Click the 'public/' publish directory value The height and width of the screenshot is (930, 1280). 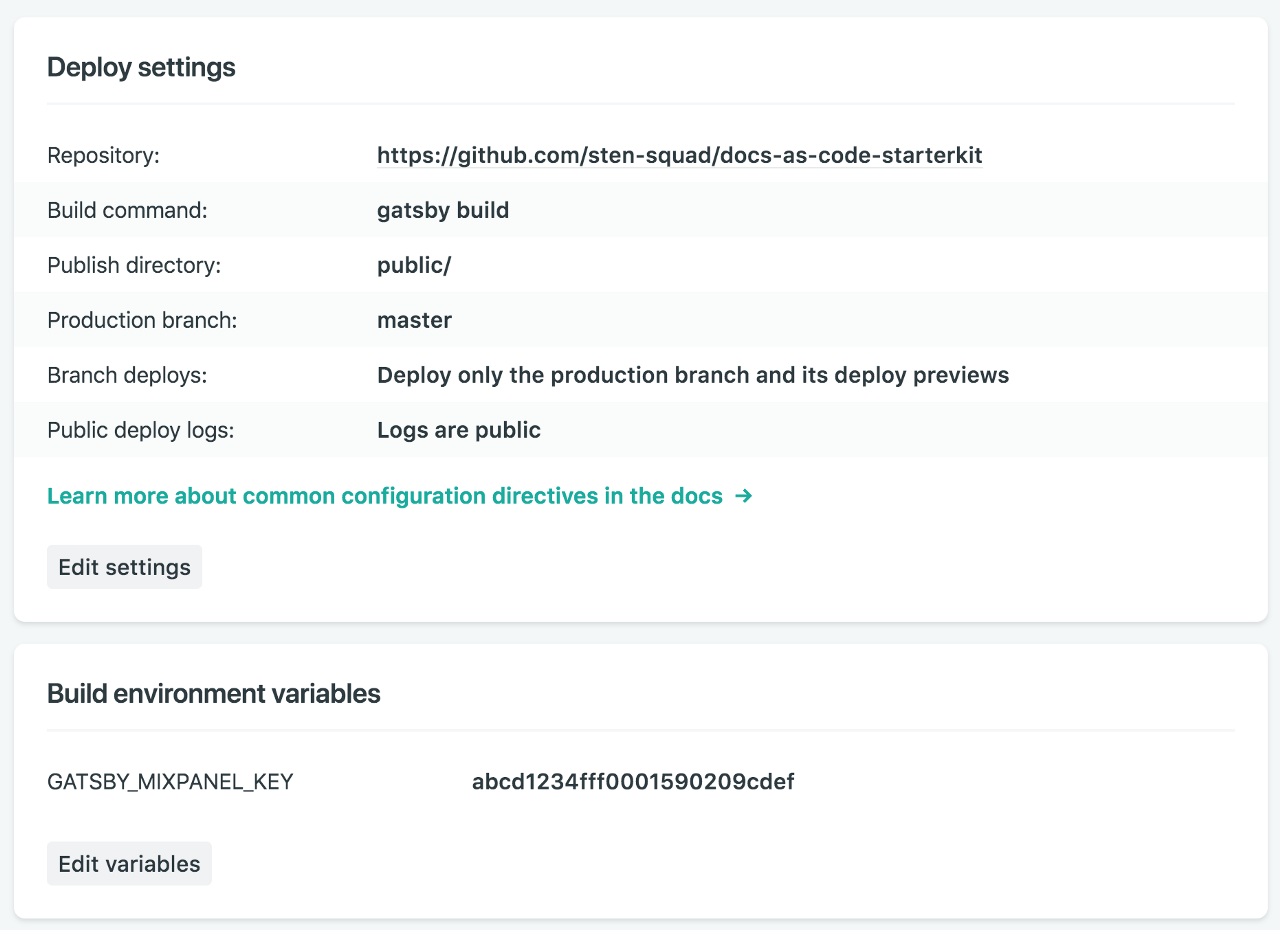pos(414,266)
